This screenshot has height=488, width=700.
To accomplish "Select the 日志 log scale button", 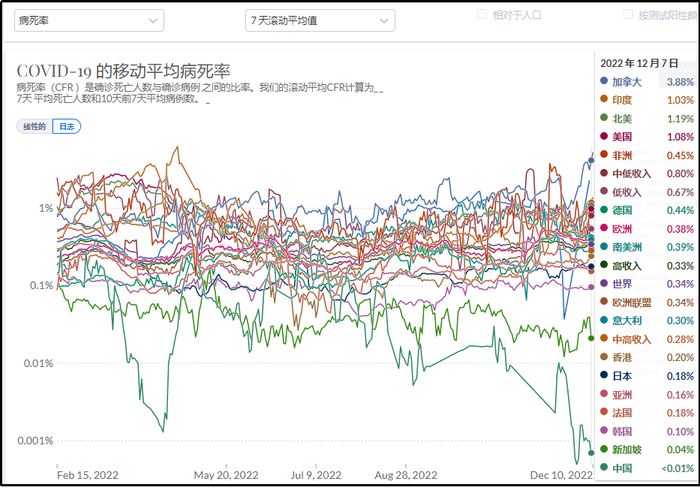I will click(67, 126).
